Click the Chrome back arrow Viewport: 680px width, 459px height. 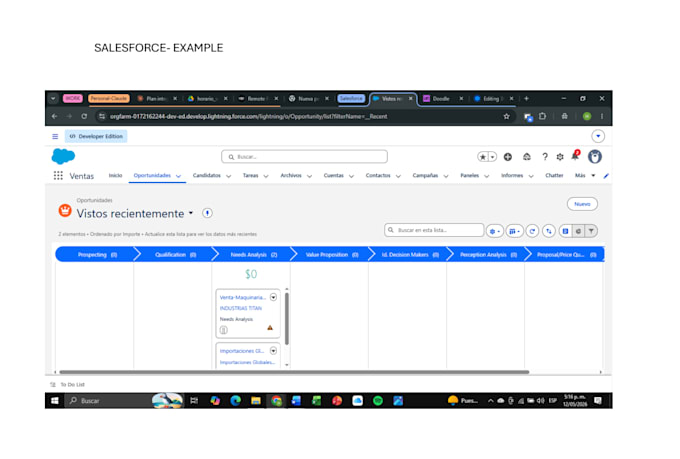click(54, 116)
